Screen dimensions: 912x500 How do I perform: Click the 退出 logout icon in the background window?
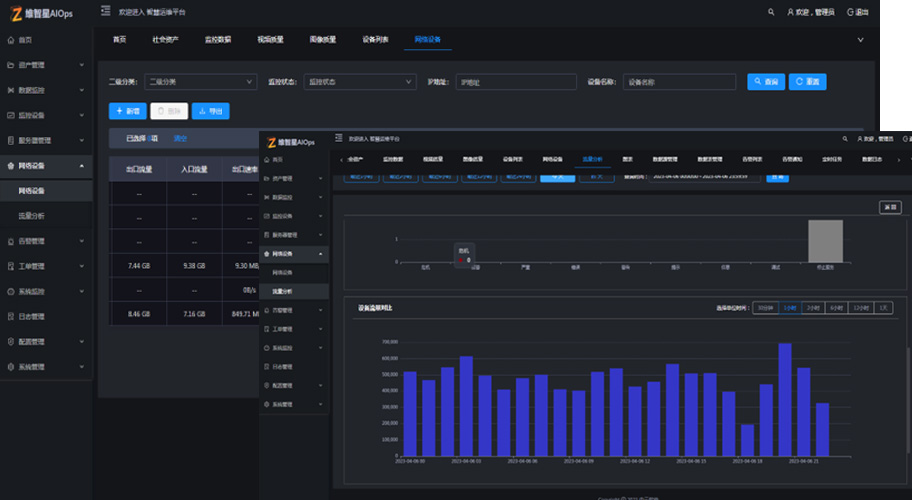(x=851, y=12)
